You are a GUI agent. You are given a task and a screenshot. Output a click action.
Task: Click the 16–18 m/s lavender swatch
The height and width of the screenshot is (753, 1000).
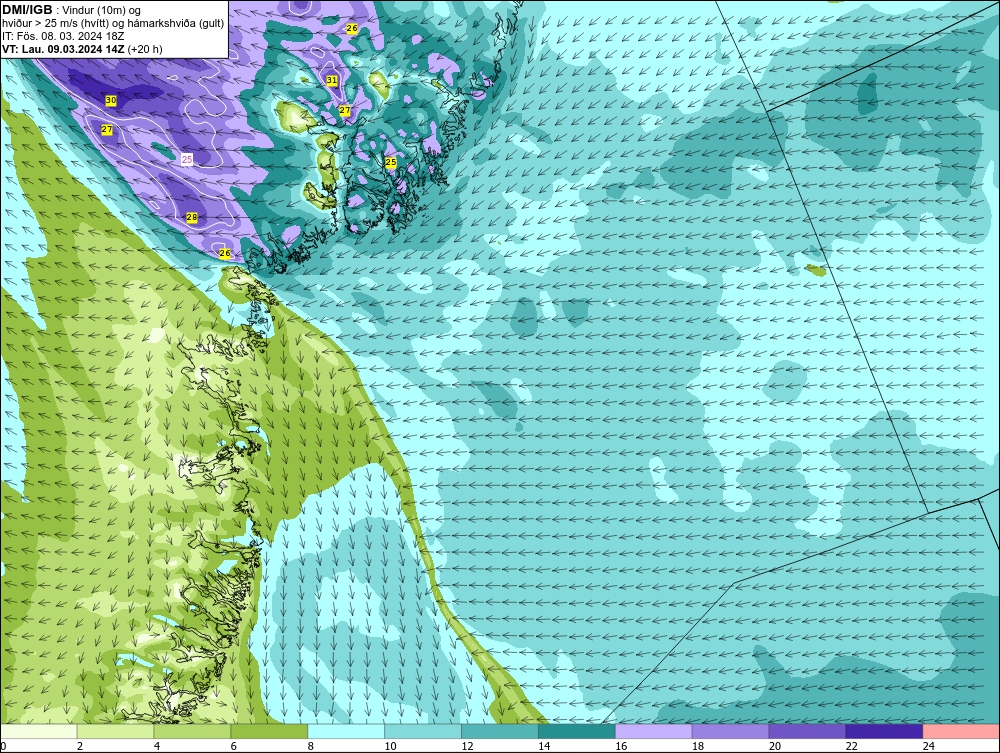pyautogui.click(x=654, y=731)
